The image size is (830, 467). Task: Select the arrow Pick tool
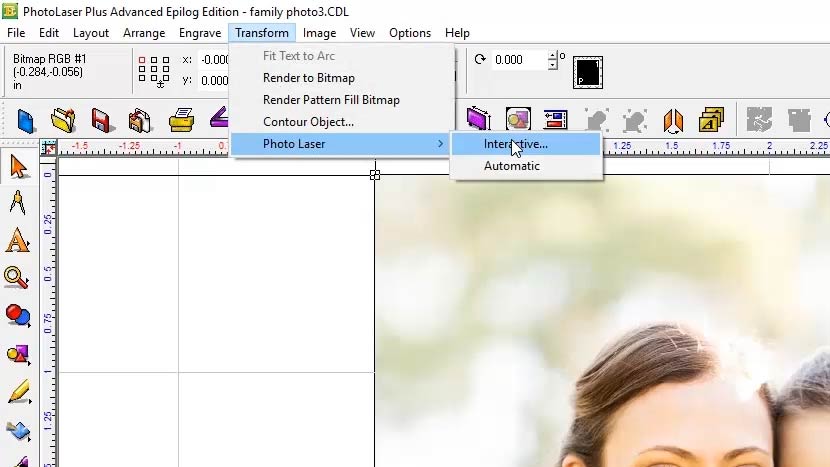[18, 165]
